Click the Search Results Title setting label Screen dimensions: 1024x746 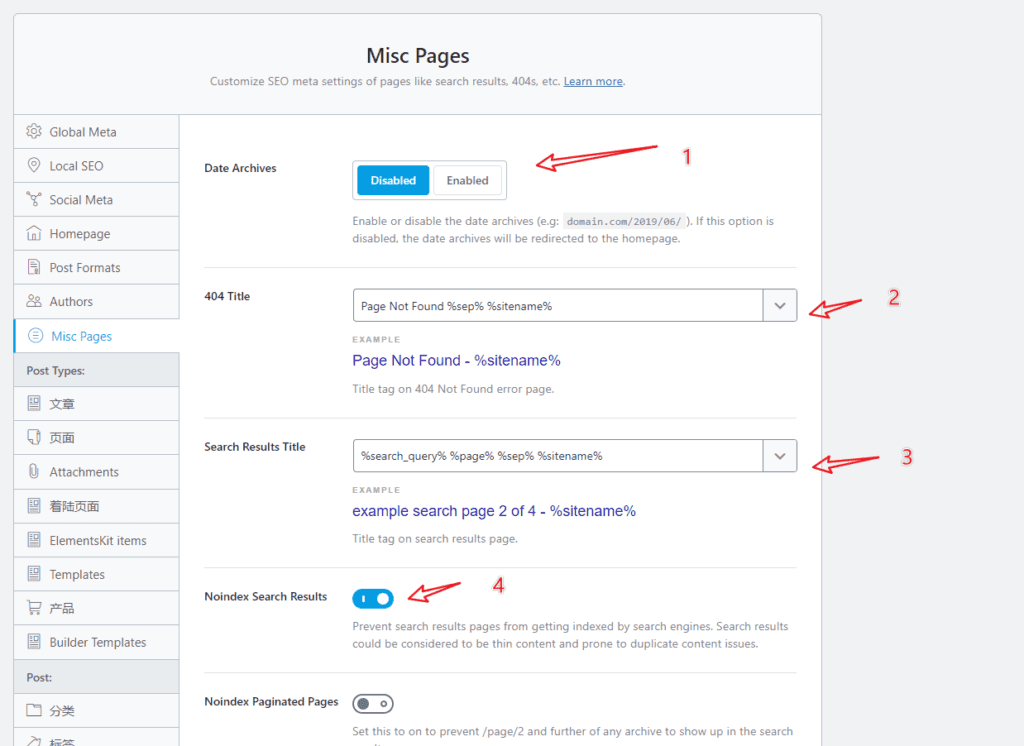[255, 447]
